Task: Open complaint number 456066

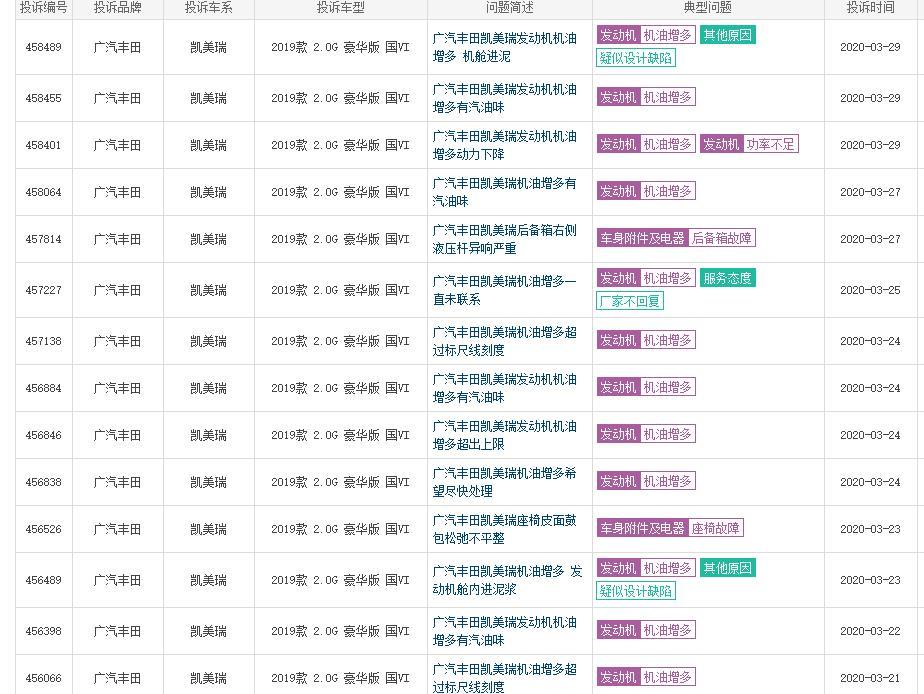Action: click(x=44, y=679)
